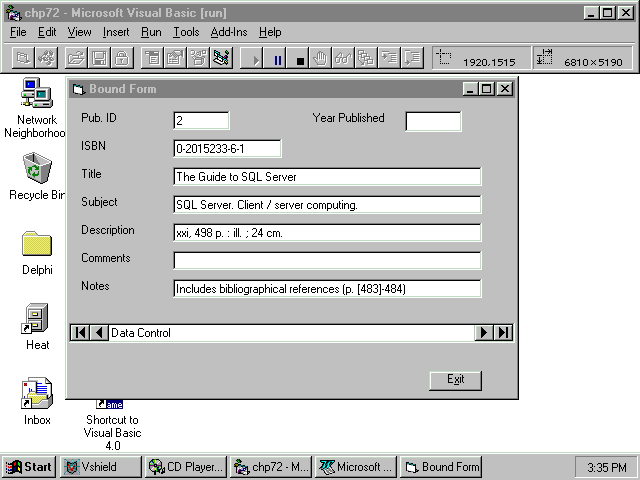Click the Toggle Breakpoint hand icon
The width and height of the screenshot is (640, 480).
(320, 59)
